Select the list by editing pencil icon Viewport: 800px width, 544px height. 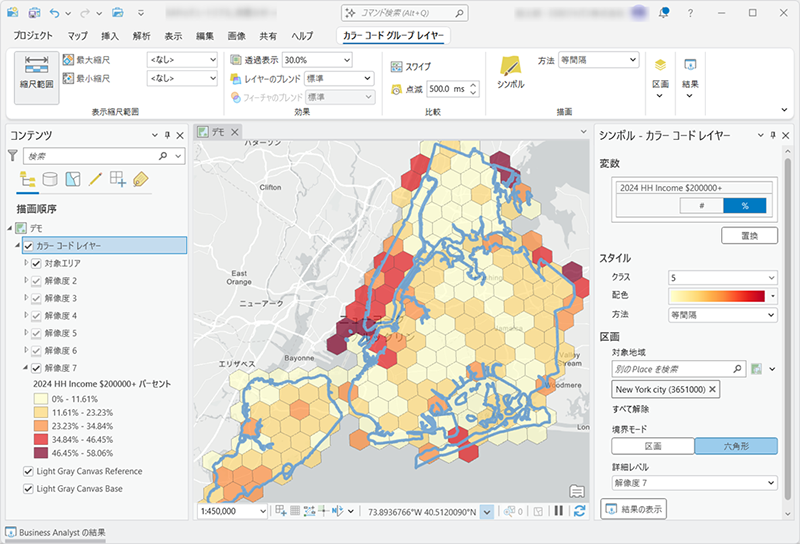(x=96, y=180)
